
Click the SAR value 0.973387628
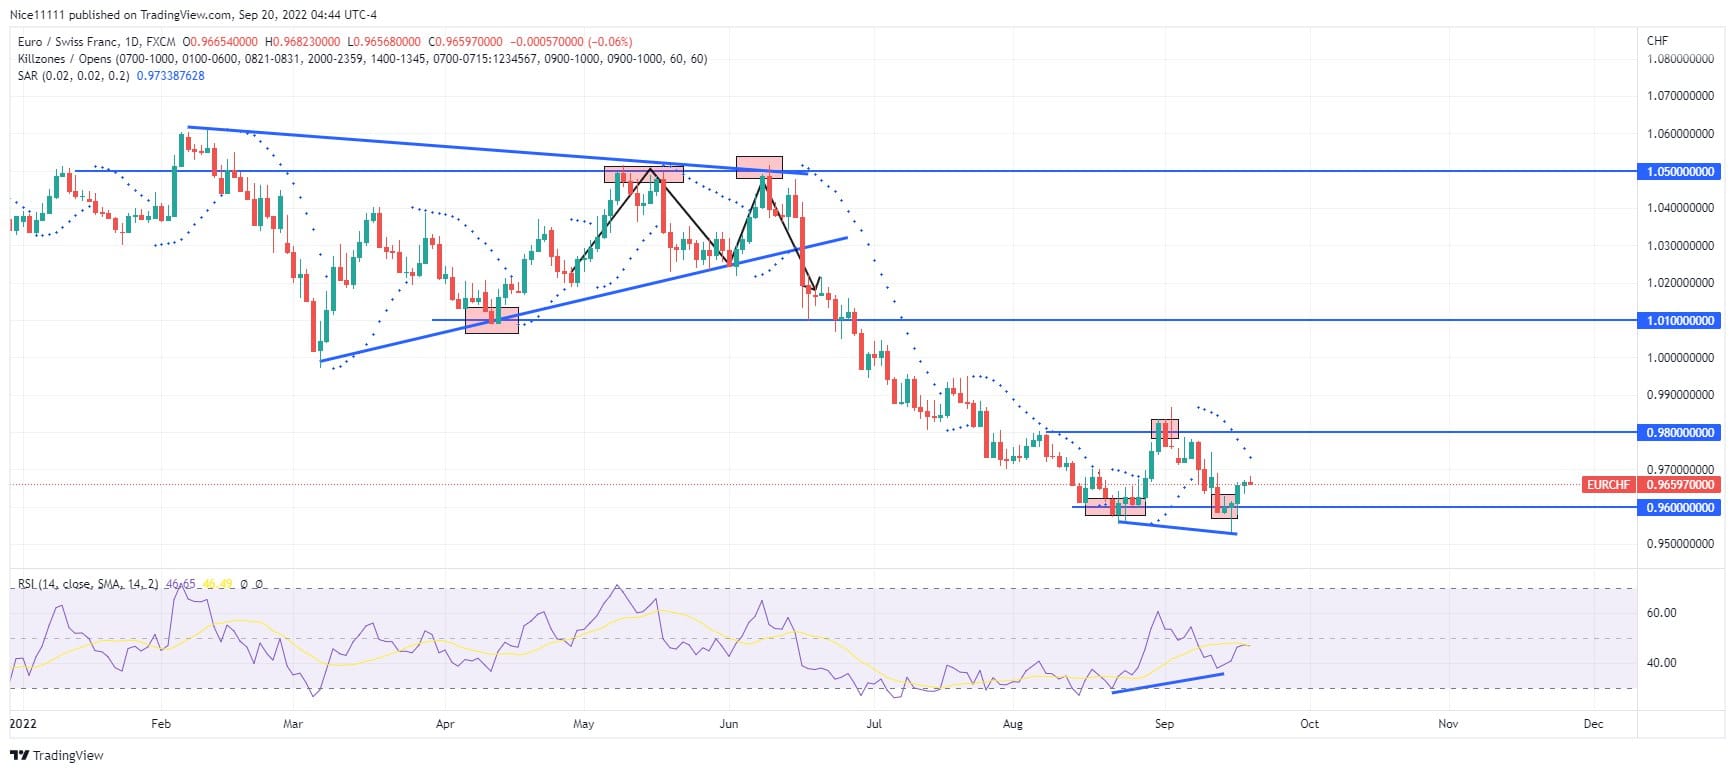pyautogui.click(x=171, y=76)
